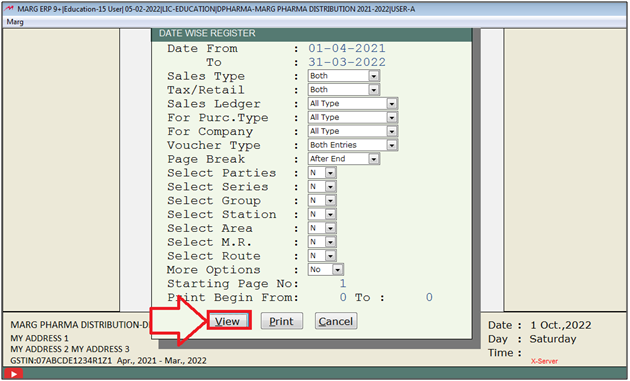Click the More Options label
This screenshot has height=381, width=630.
click(x=213, y=270)
